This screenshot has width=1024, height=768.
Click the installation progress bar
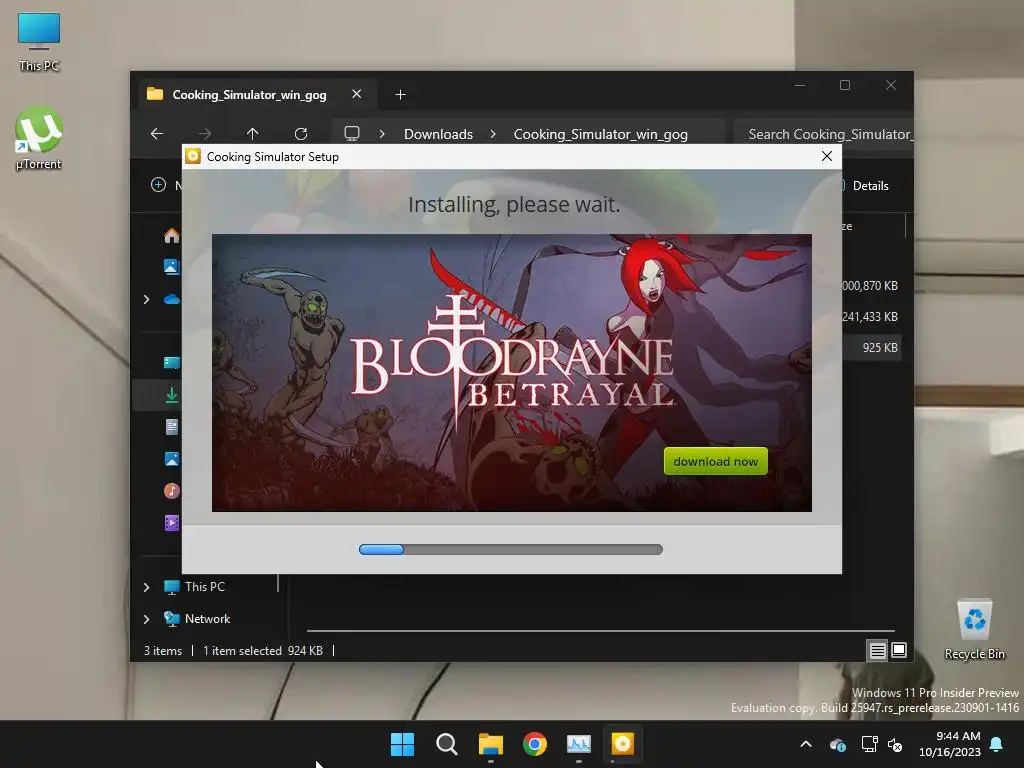click(511, 549)
